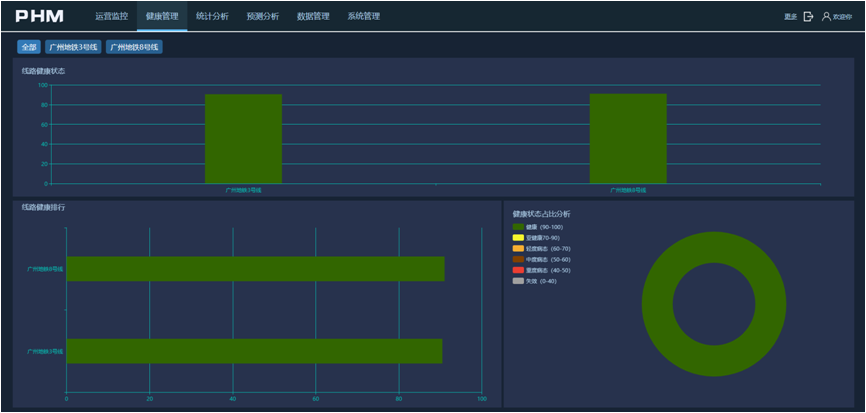Toggle the green 健康 (90-100) legend swatch
This screenshot has width=866, height=413.
pos(518,227)
